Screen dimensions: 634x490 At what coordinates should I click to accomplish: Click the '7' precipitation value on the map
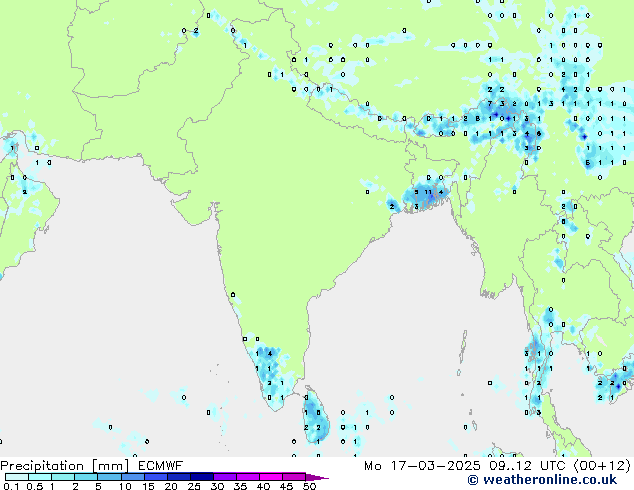(x=490, y=104)
